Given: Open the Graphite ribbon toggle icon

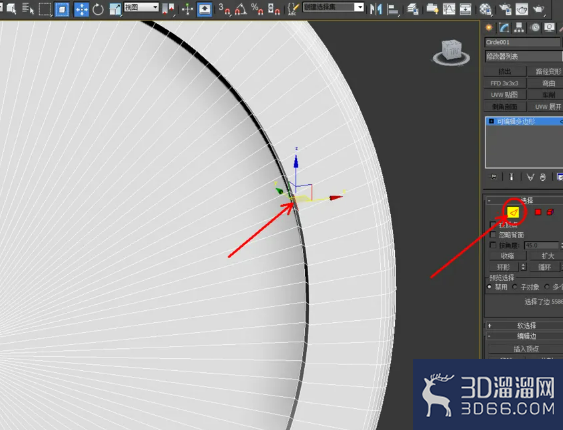Looking at the screenshot, I should [432, 9].
